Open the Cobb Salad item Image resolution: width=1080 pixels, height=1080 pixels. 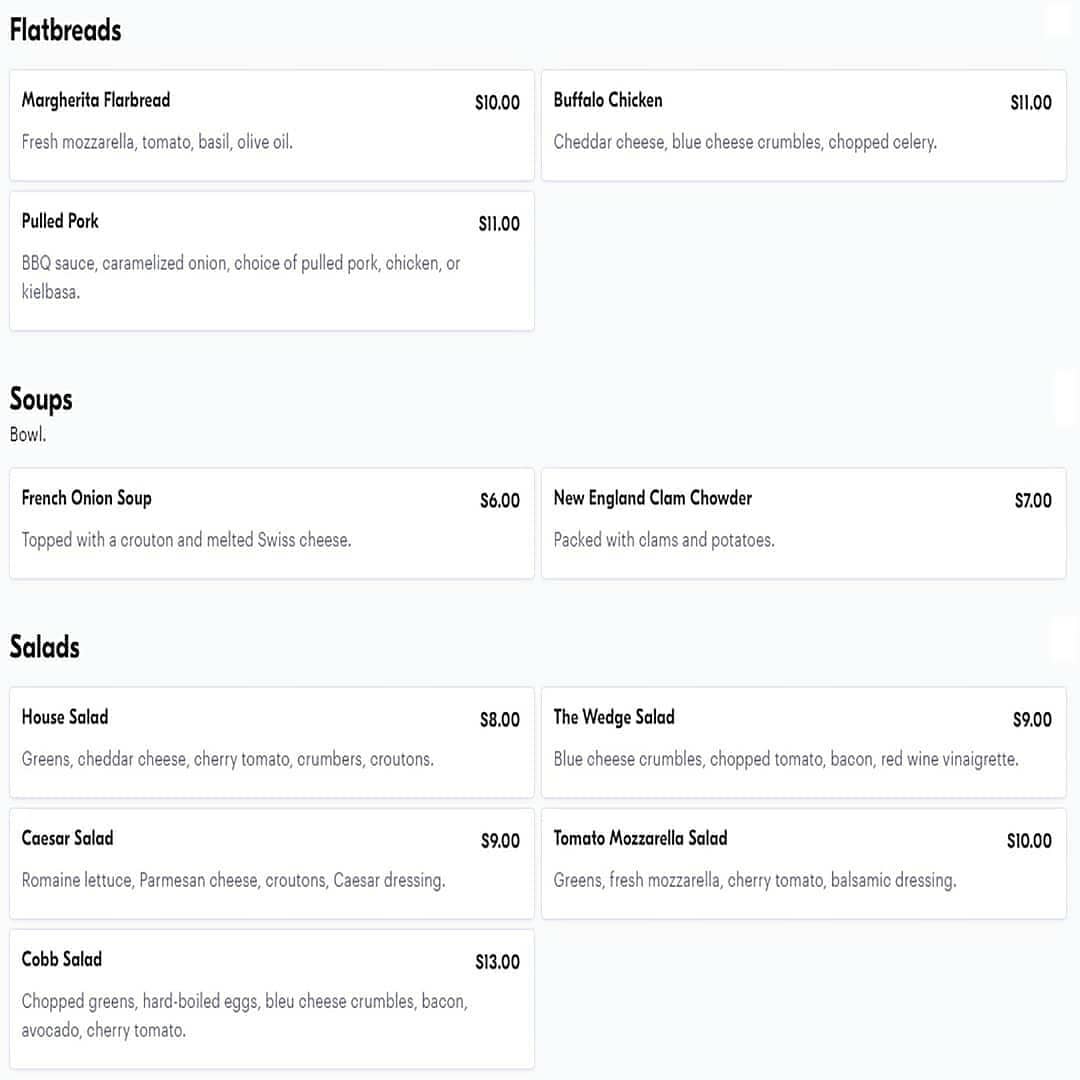click(271, 998)
